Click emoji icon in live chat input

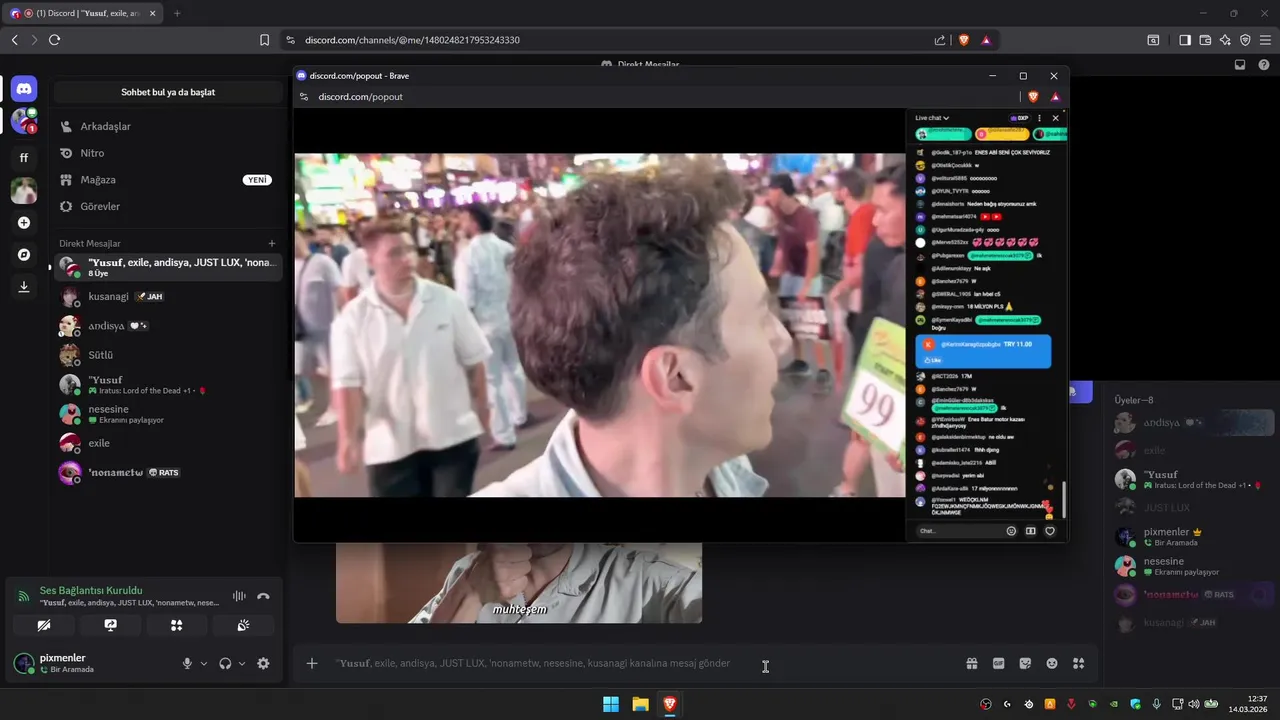1011,531
